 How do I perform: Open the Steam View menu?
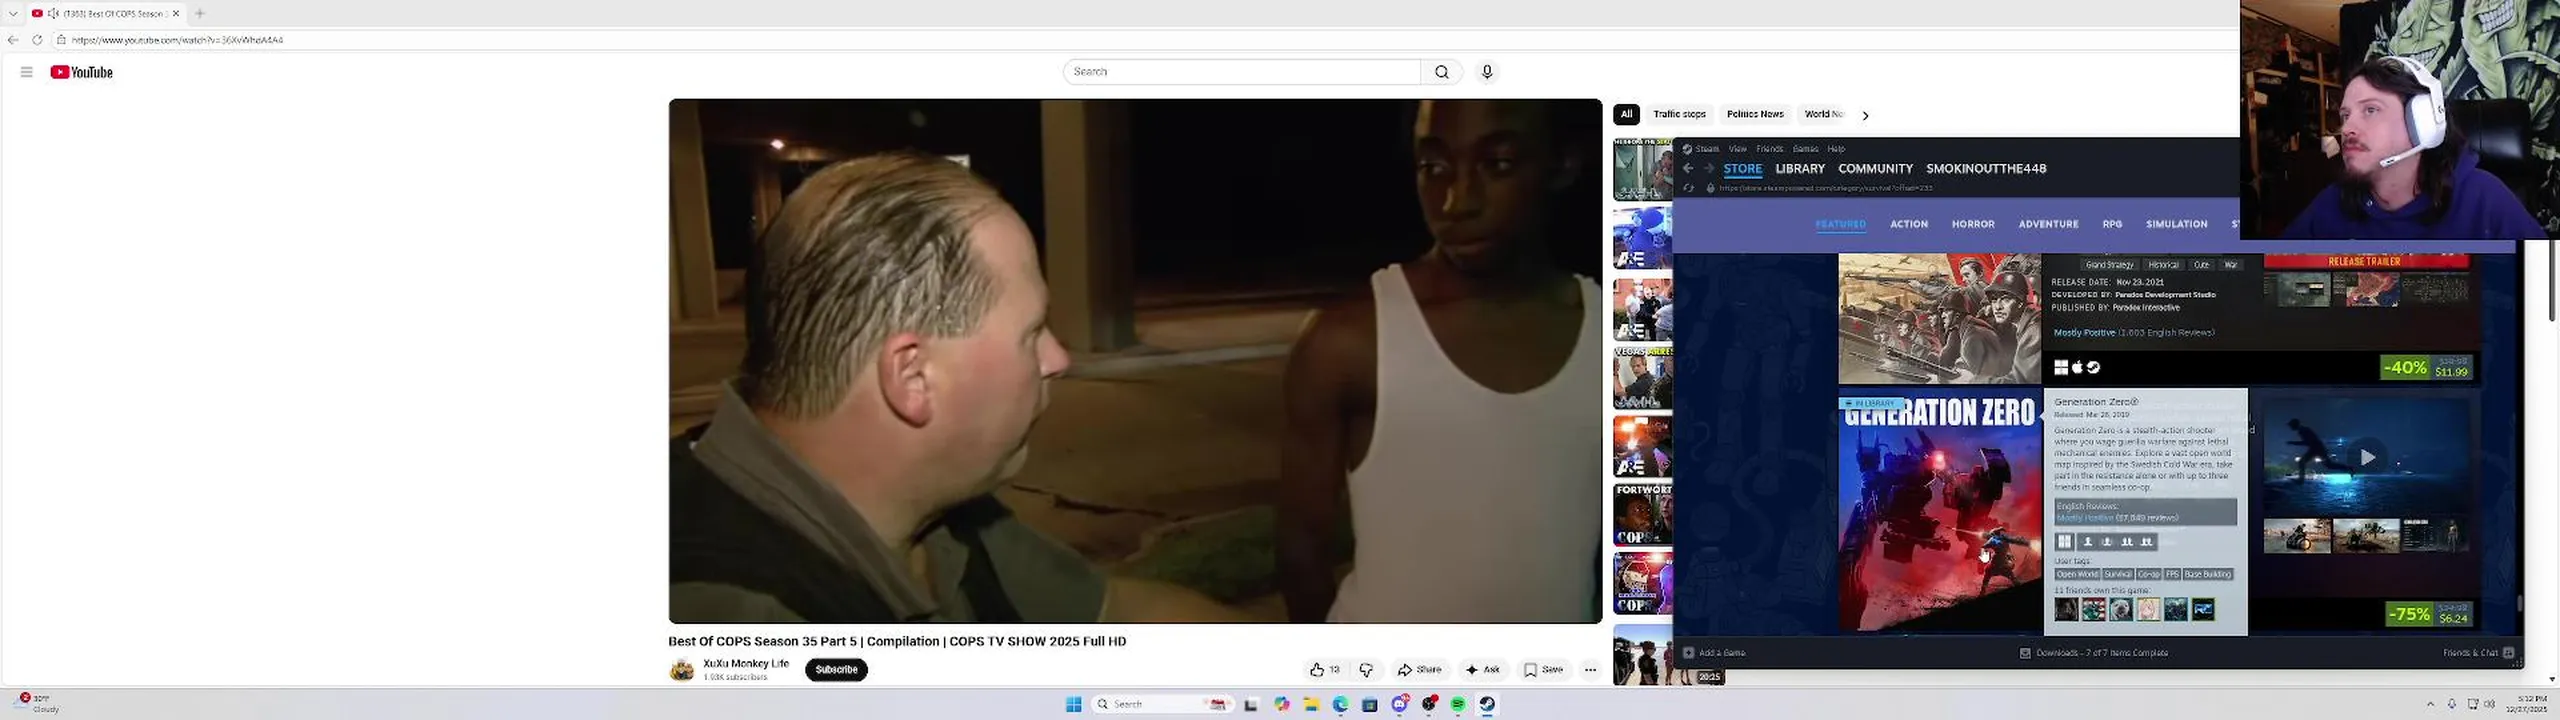click(x=1738, y=149)
